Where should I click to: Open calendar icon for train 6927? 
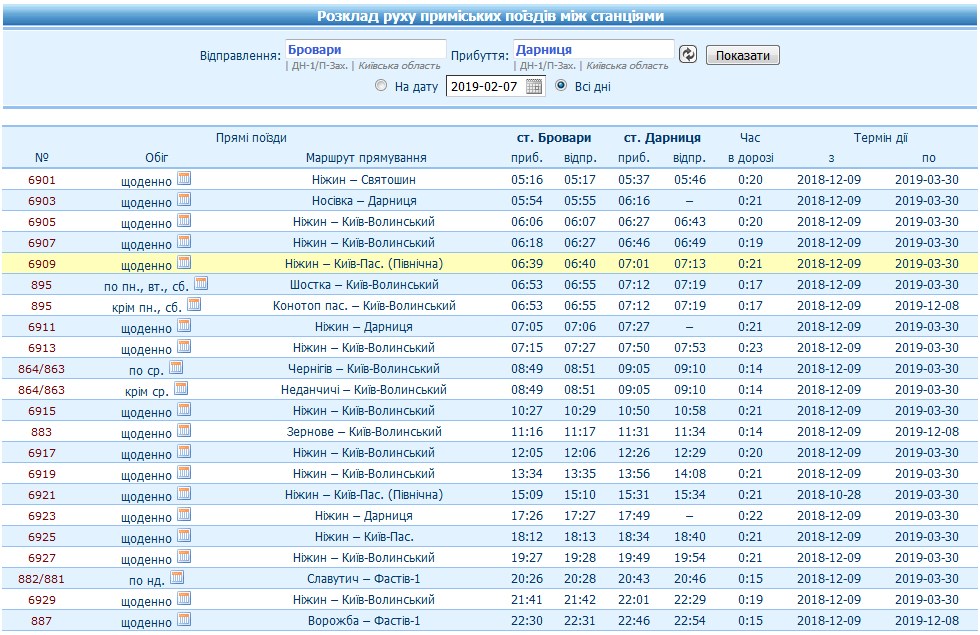click(x=184, y=556)
